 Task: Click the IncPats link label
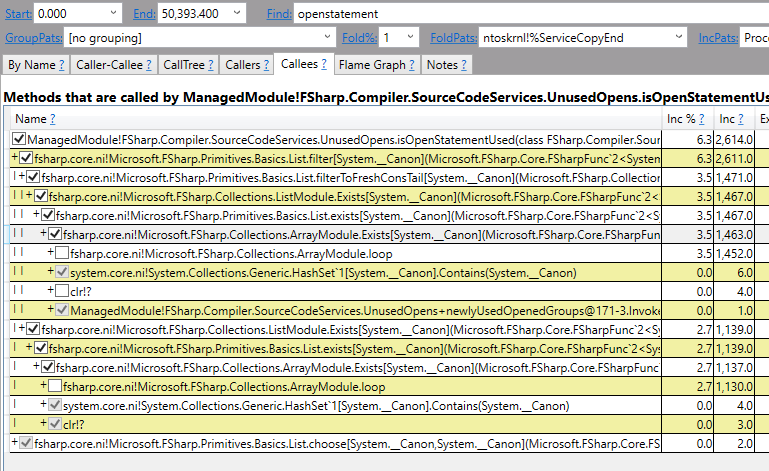point(718,38)
